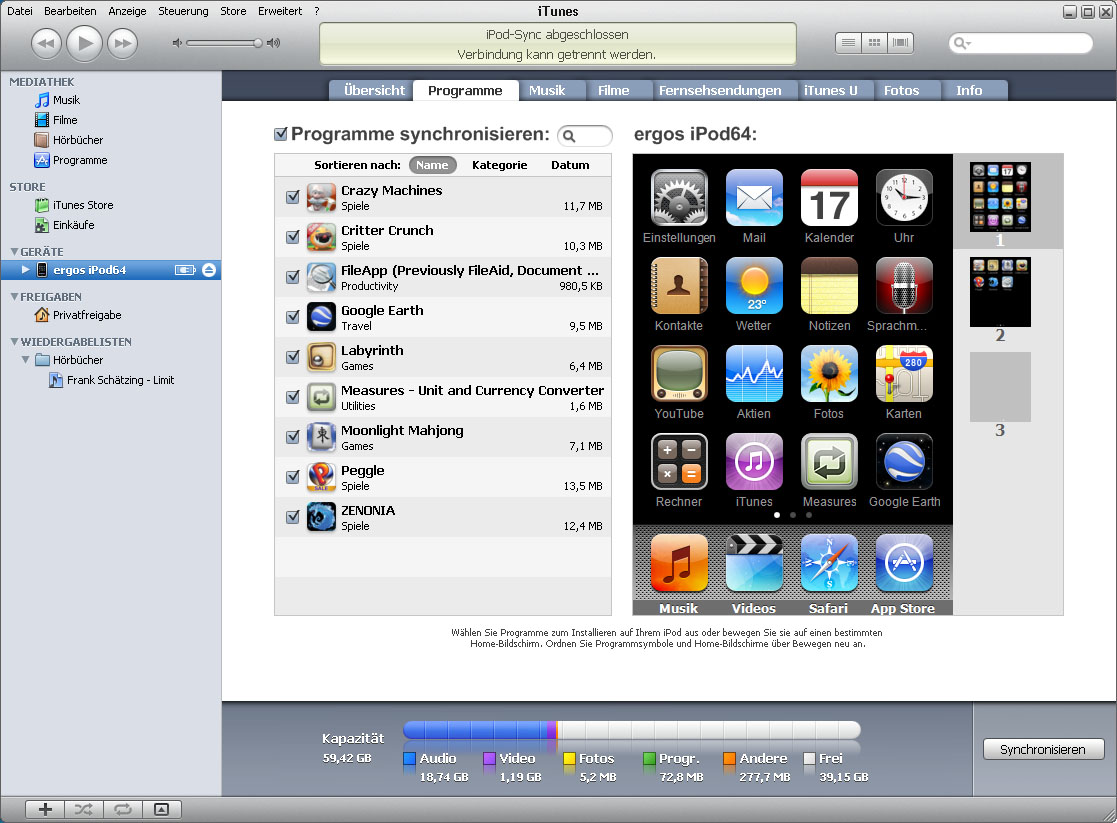The width and height of the screenshot is (1117, 823).
Task: Uncheck Crazy Machines app
Action: [292, 197]
